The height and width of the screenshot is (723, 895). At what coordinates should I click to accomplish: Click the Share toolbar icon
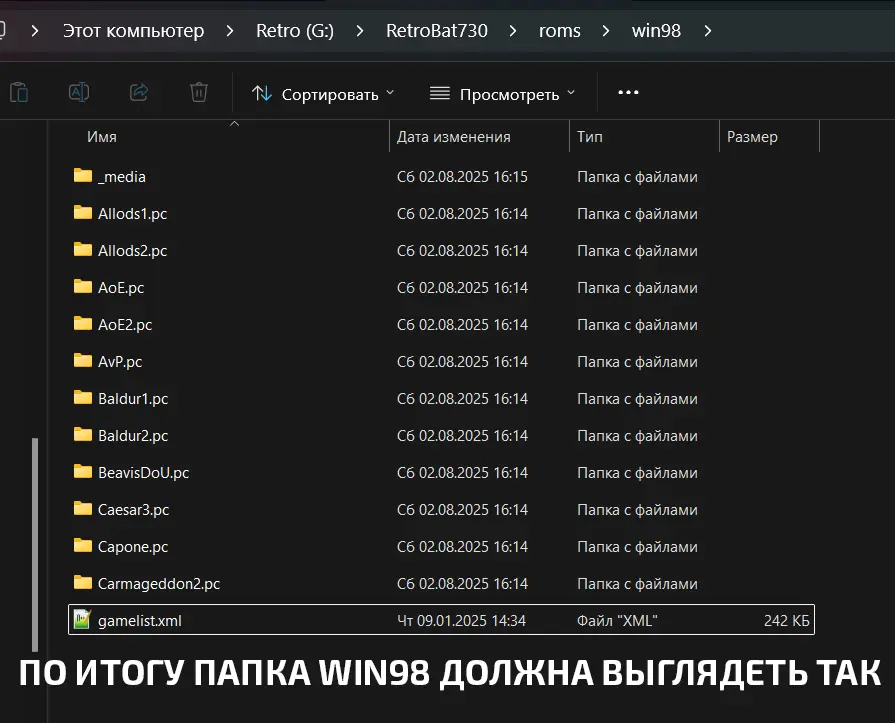click(139, 92)
